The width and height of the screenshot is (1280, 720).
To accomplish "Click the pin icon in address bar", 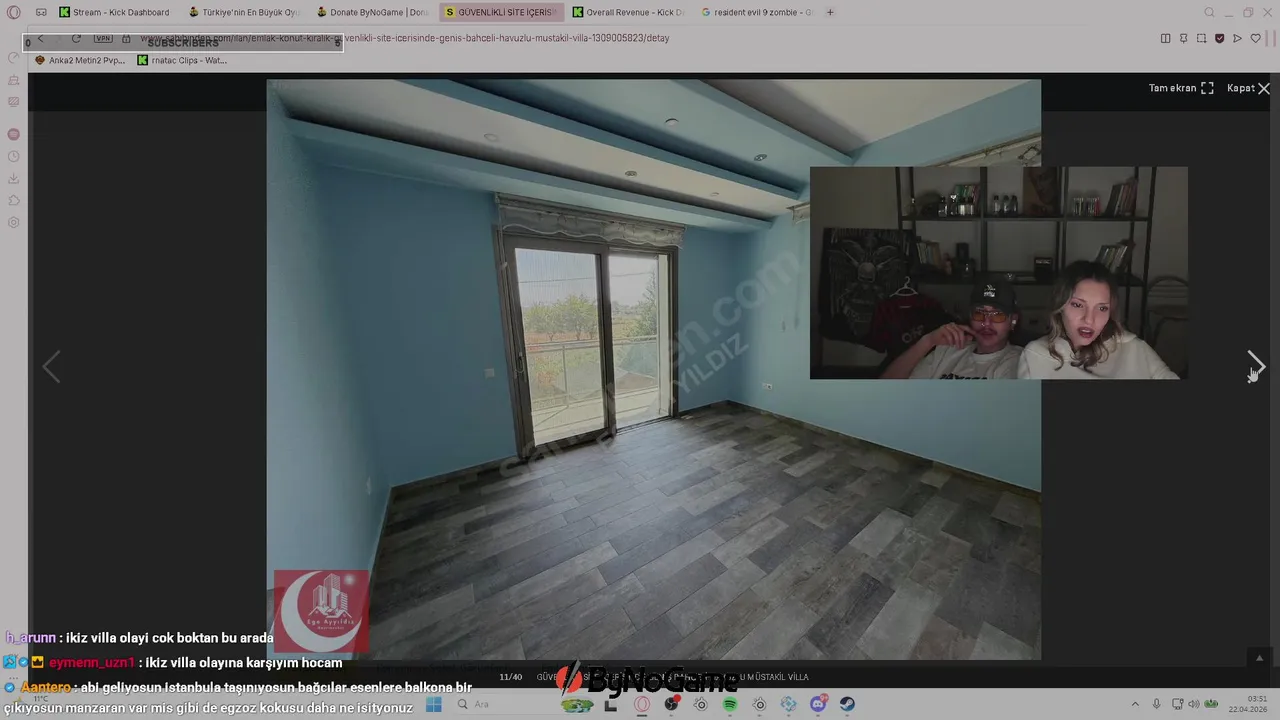I will (1183, 38).
